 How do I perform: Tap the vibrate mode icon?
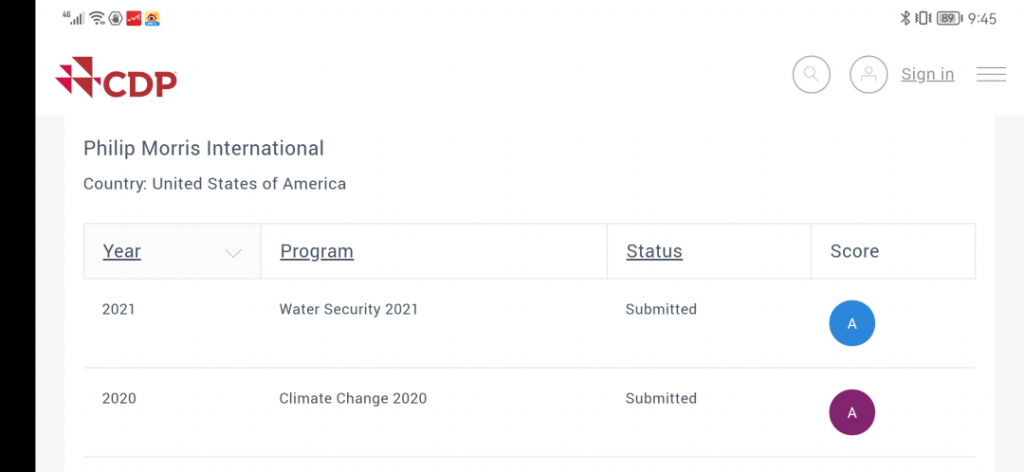[x=923, y=18]
